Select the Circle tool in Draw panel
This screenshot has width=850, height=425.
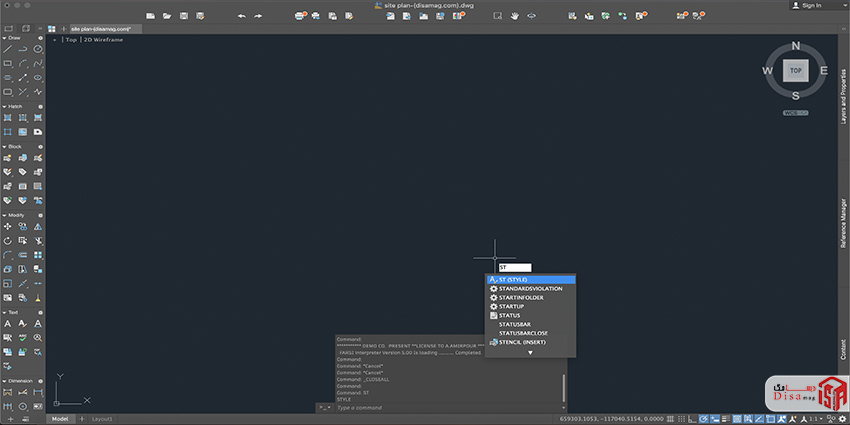pos(38,49)
